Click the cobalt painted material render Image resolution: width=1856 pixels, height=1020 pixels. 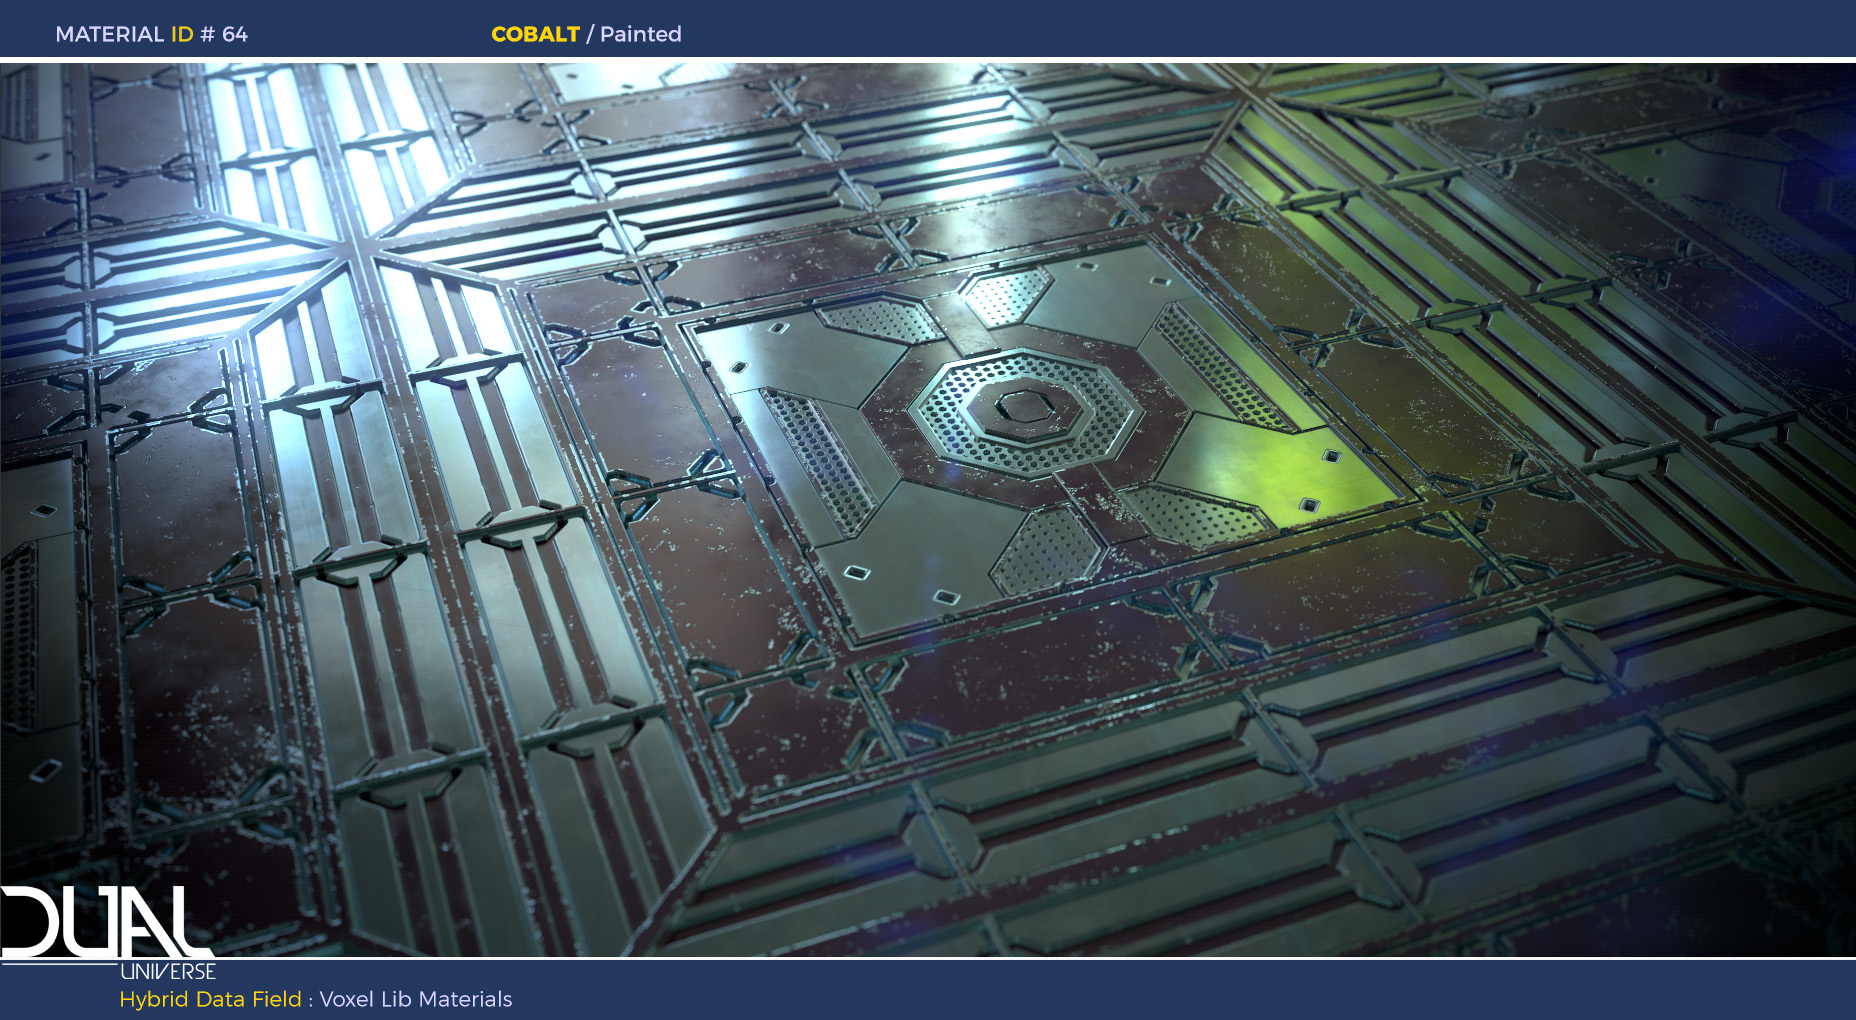coord(928,510)
